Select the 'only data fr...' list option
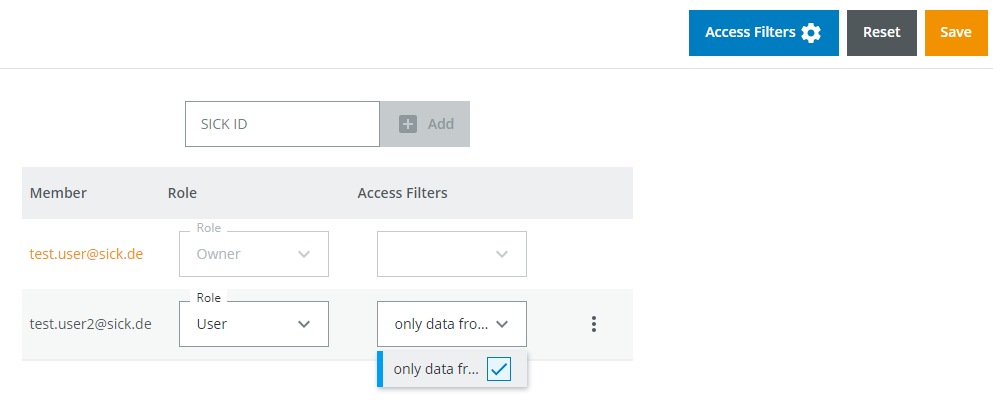Image resolution: width=993 pixels, height=416 pixels. pyautogui.click(x=436, y=369)
